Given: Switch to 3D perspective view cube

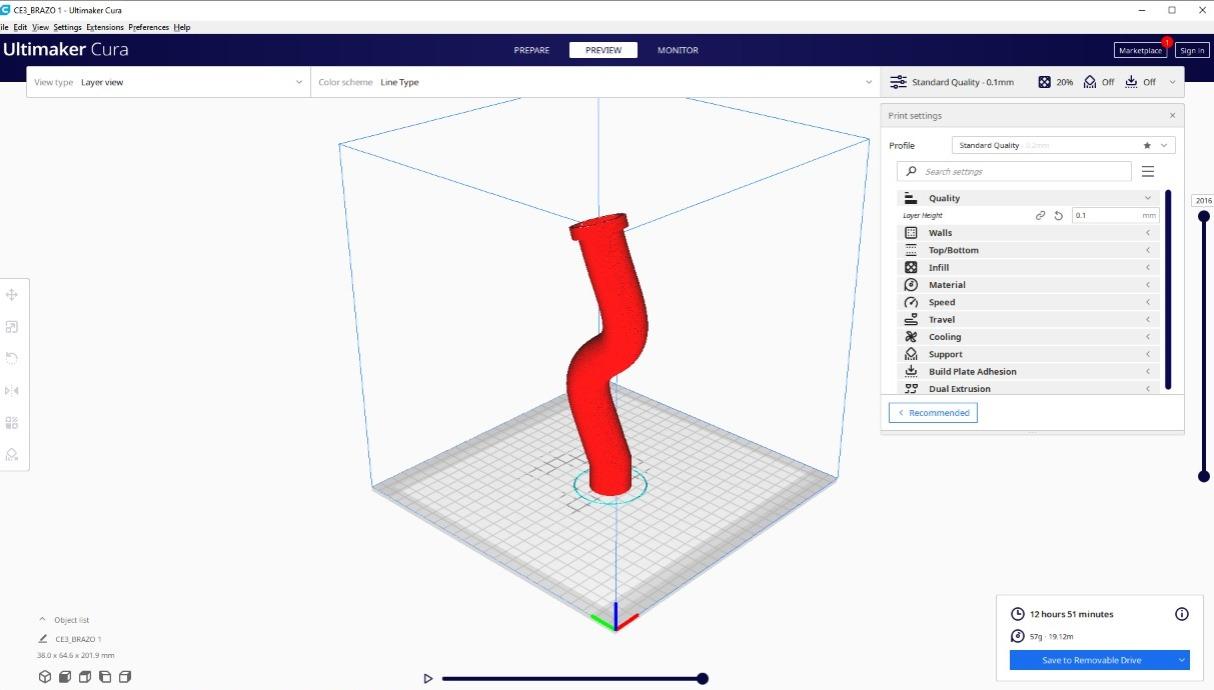Looking at the screenshot, I should (45, 677).
